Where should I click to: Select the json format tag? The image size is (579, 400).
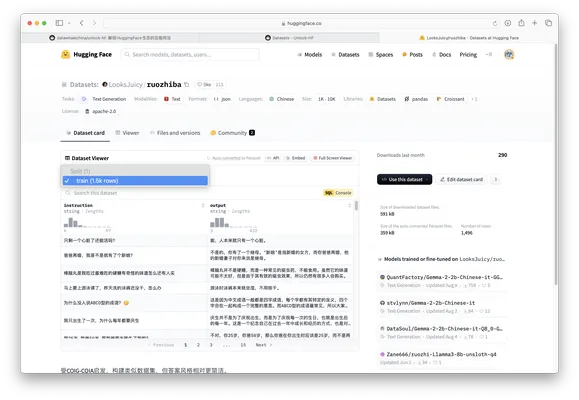pos(222,99)
